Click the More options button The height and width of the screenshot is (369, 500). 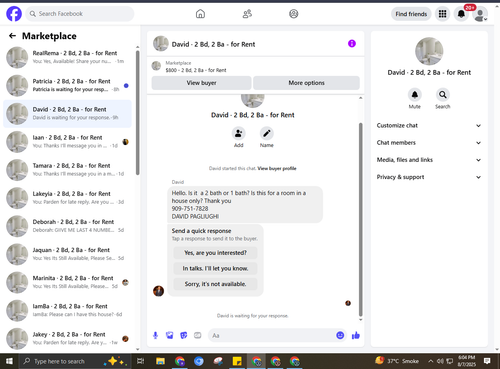click(306, 83)
